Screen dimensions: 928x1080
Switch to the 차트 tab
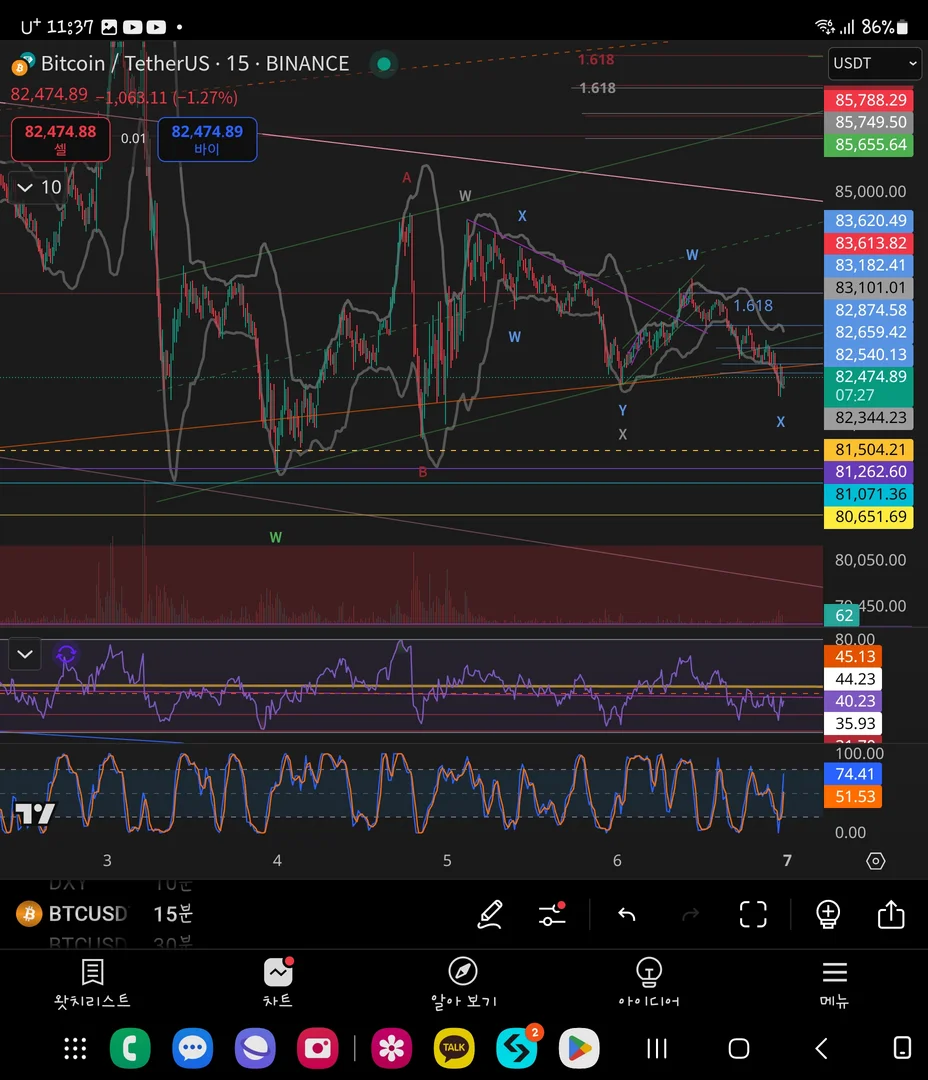pos(278,983)
